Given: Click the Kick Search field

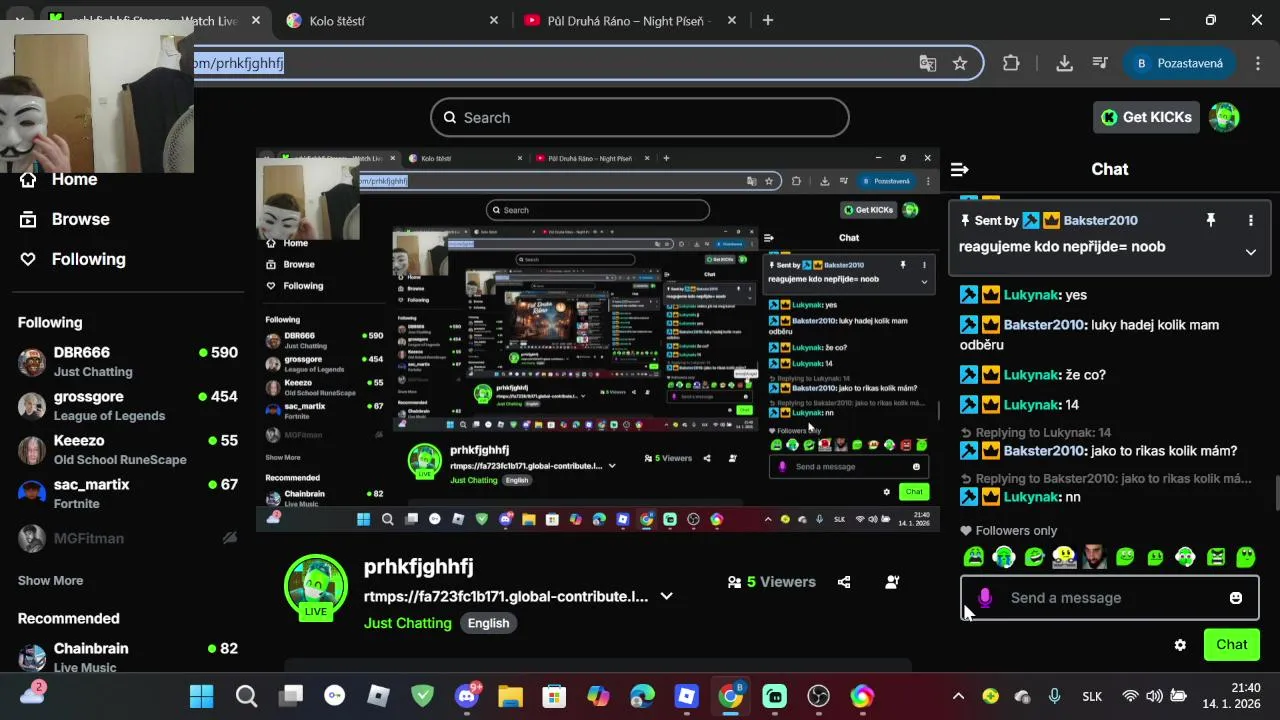Looking at the screenshot, I should pyautogui.click(x=640, y=117).
